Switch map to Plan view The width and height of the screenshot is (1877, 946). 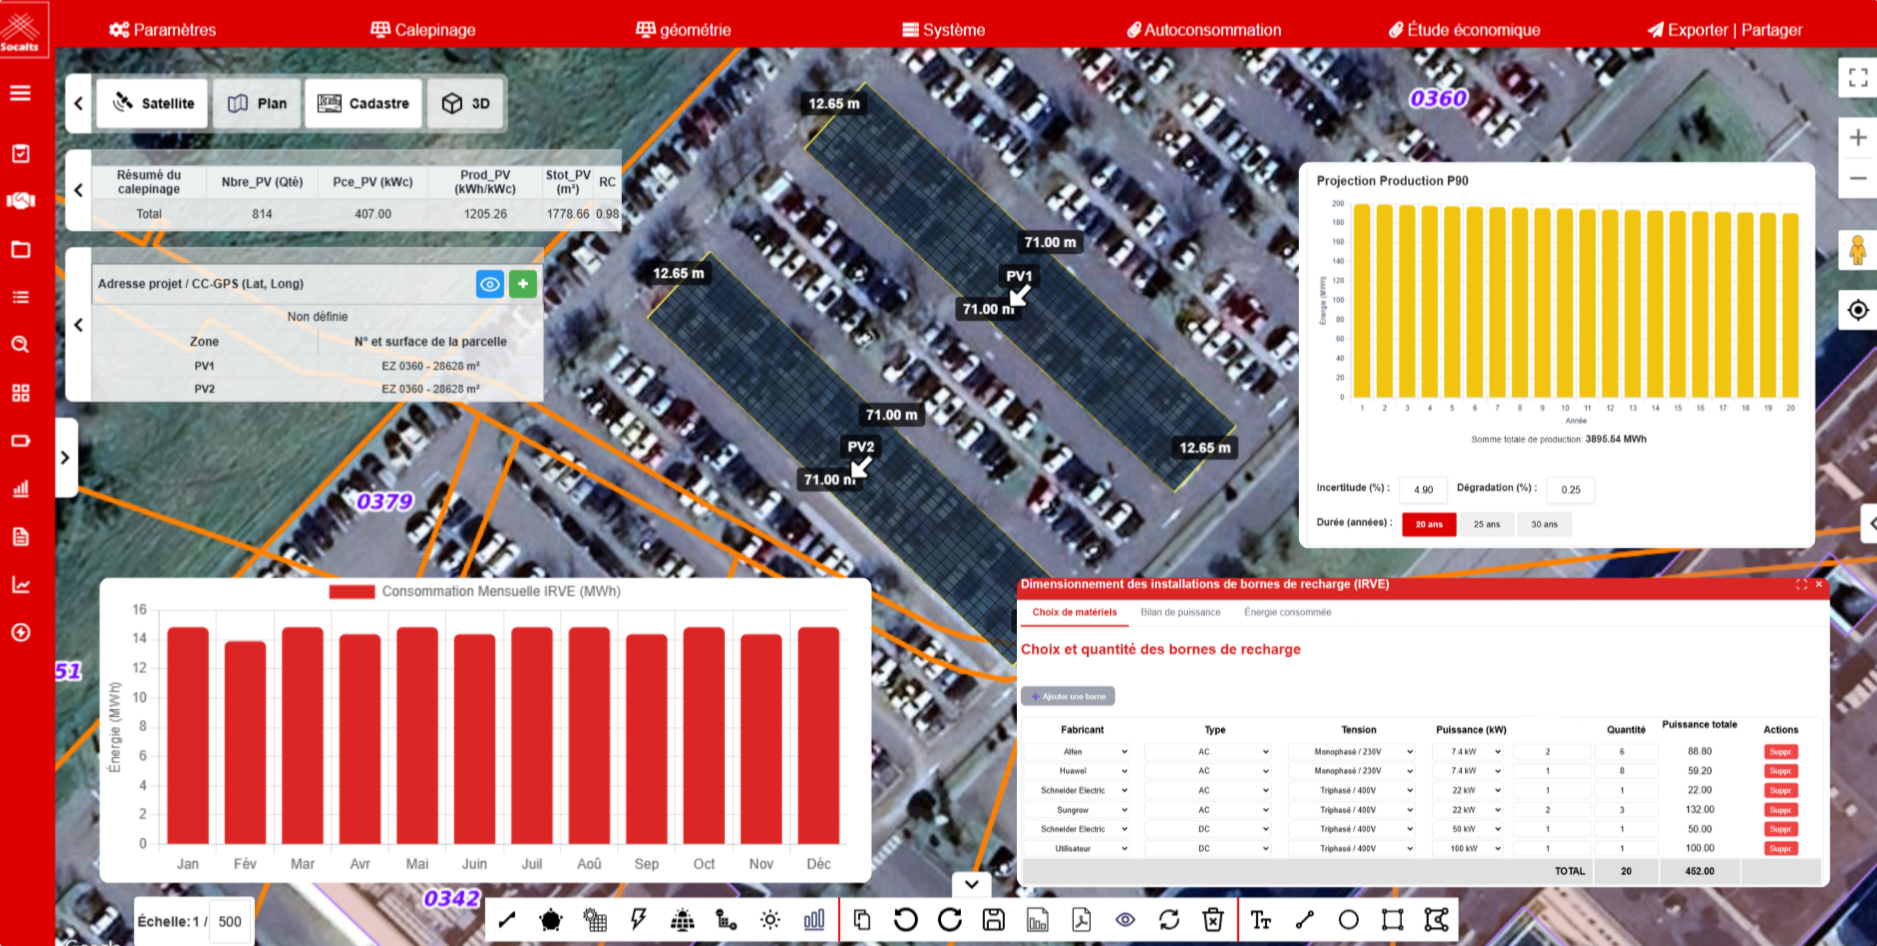click(257, 103)
